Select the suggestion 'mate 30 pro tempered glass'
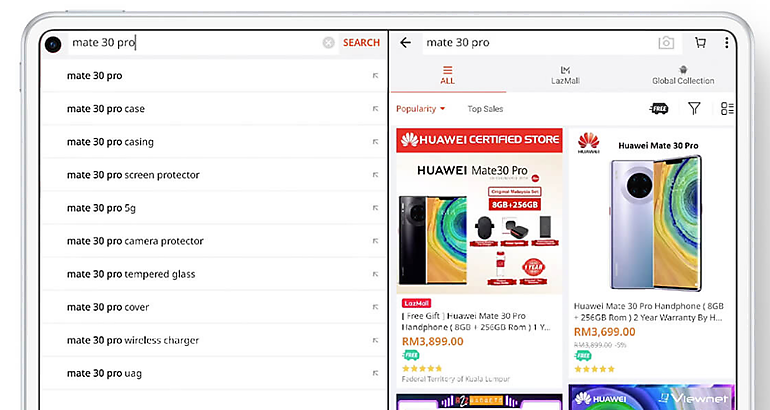Viewport: 770px width, 410px height. click(214, 274)
